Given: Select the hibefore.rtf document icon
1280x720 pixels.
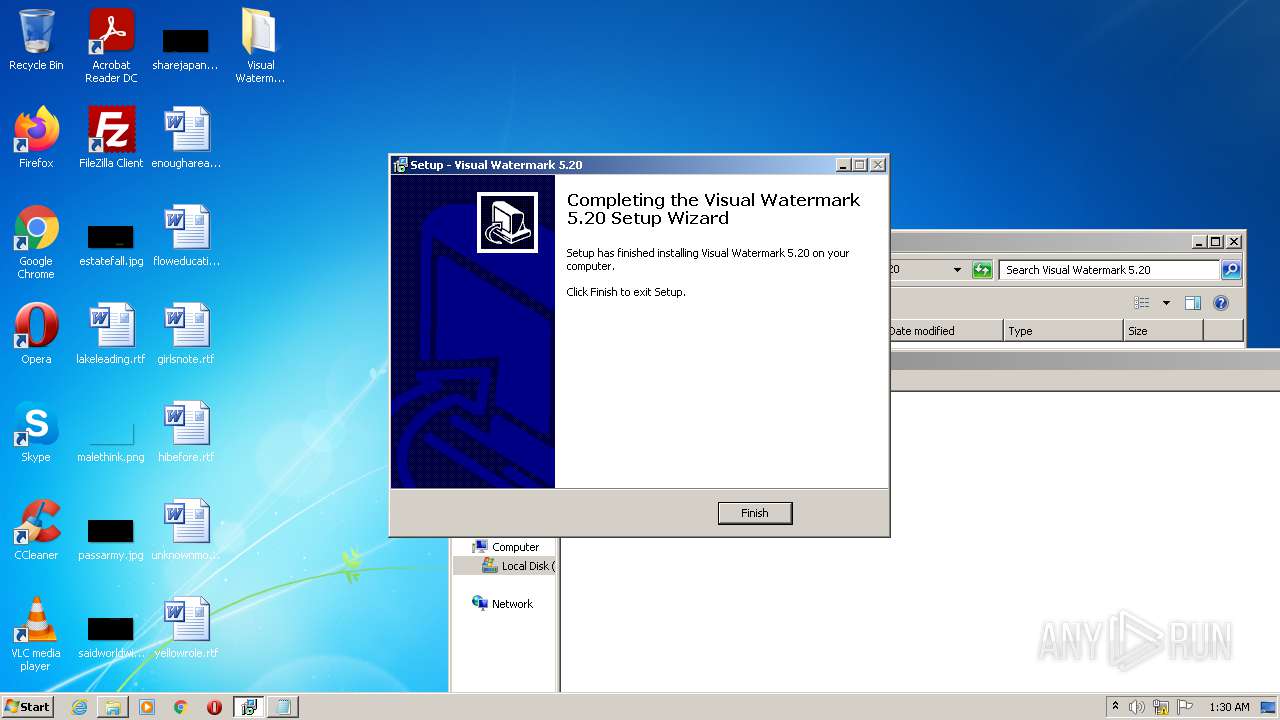Looking at the screenshot, I should point(186,432).
